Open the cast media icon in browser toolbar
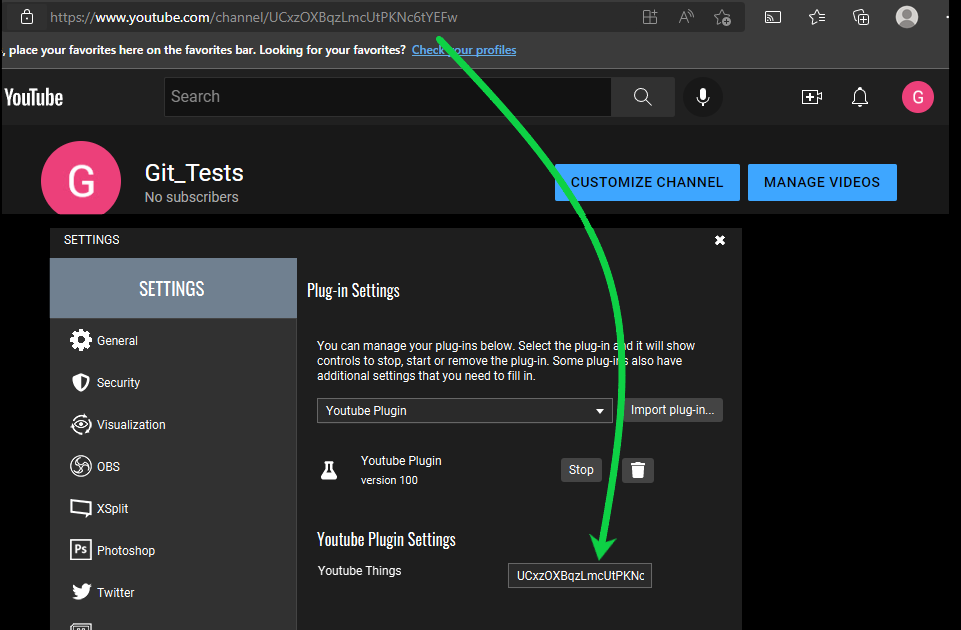 pos(773,17)
